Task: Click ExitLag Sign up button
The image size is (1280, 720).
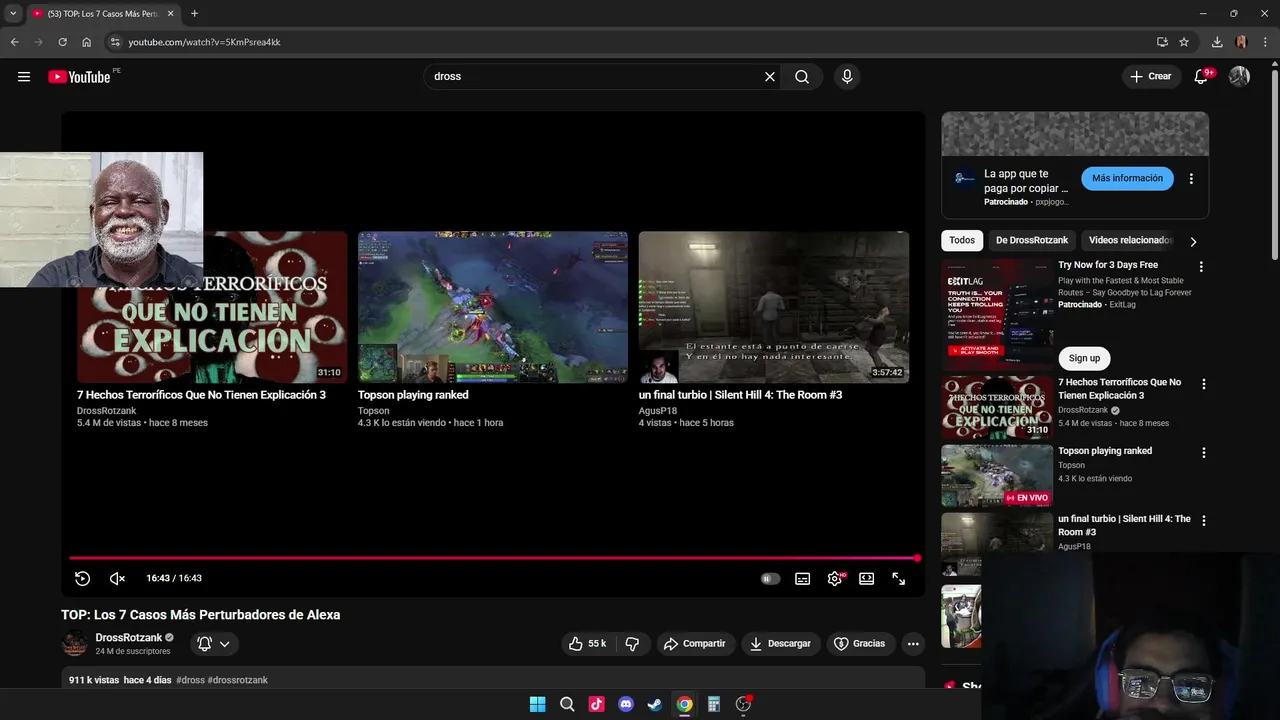Action: click(1084, 358)
